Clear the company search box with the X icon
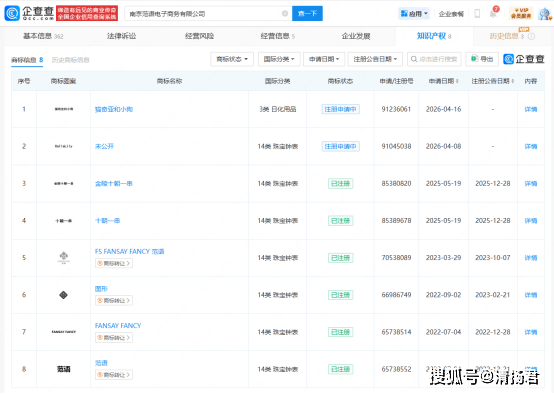 coord(285,13)
